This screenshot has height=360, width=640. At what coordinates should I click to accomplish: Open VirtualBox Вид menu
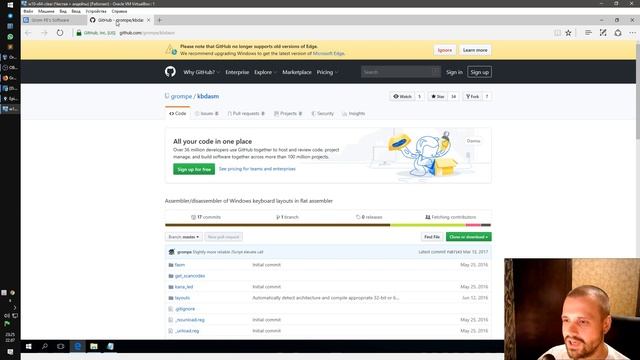(63, 11)
